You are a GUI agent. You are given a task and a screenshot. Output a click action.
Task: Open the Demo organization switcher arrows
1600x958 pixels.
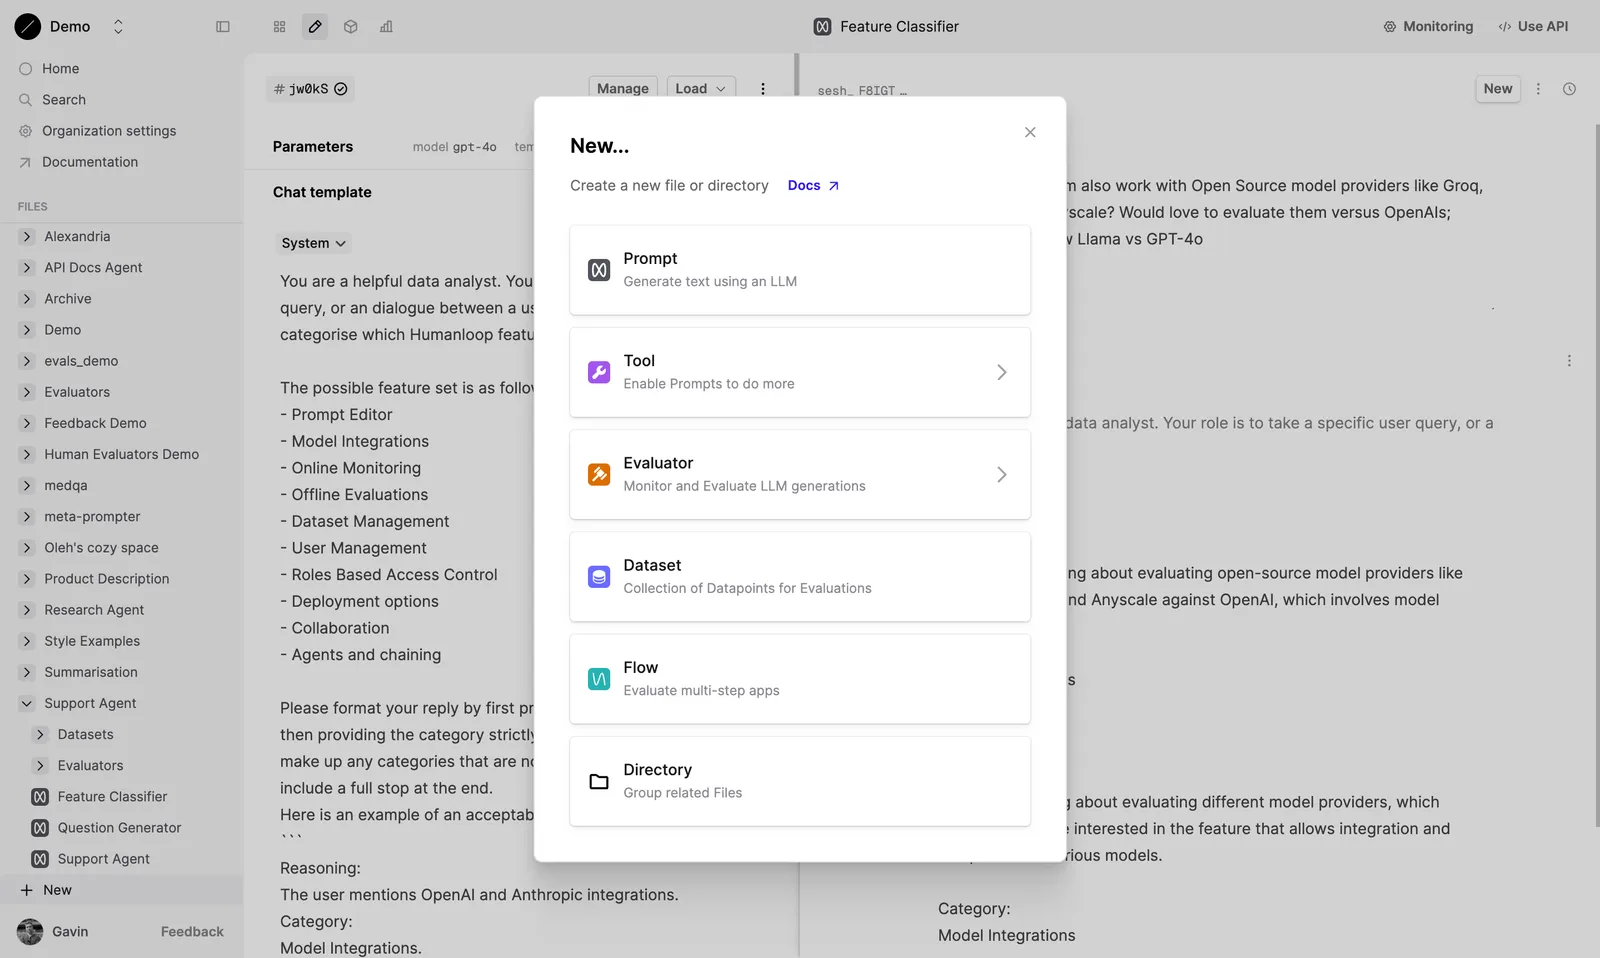(x=118, y=27)
